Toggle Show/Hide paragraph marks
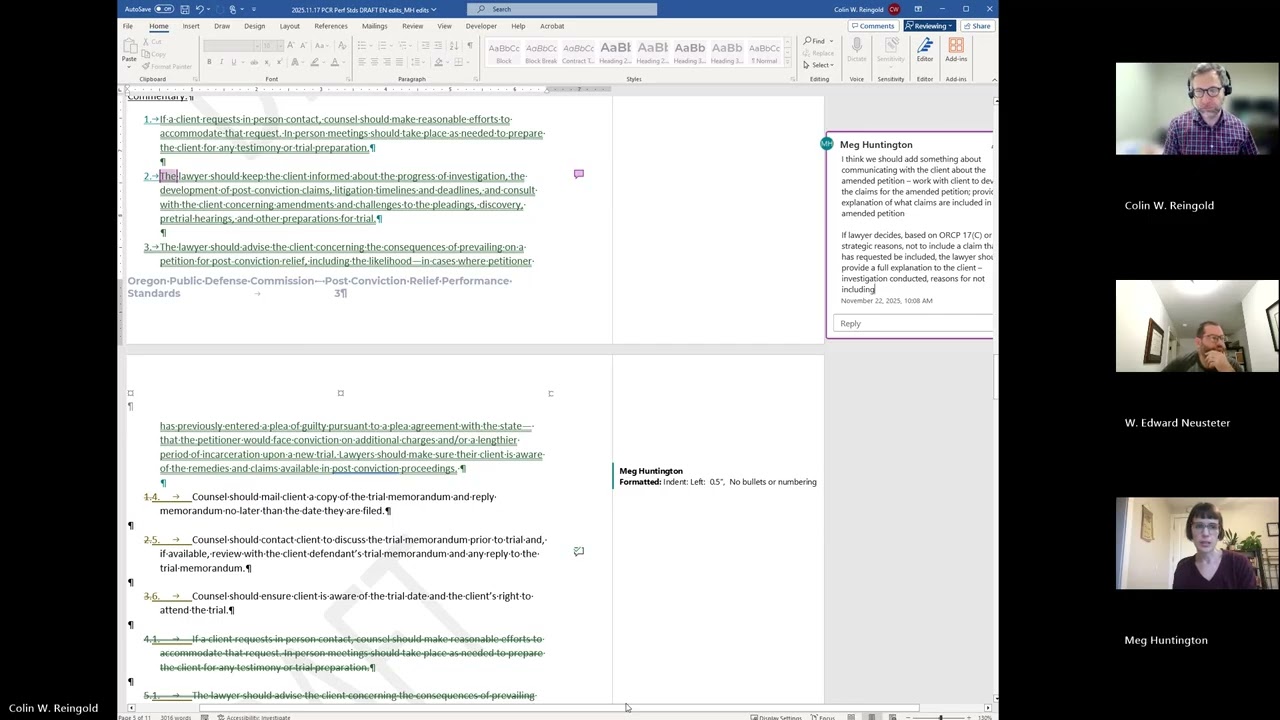The height and width of the screenshot is (720, 1280). pyautogui.click(x=470, y=46)
